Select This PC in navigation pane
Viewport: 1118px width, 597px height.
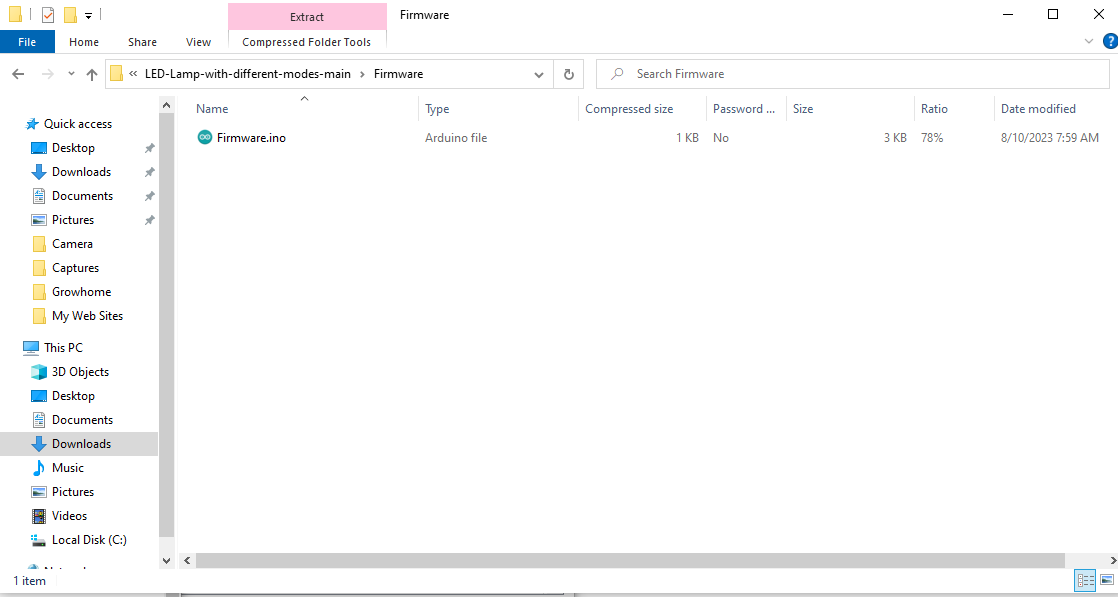point(63,347)
